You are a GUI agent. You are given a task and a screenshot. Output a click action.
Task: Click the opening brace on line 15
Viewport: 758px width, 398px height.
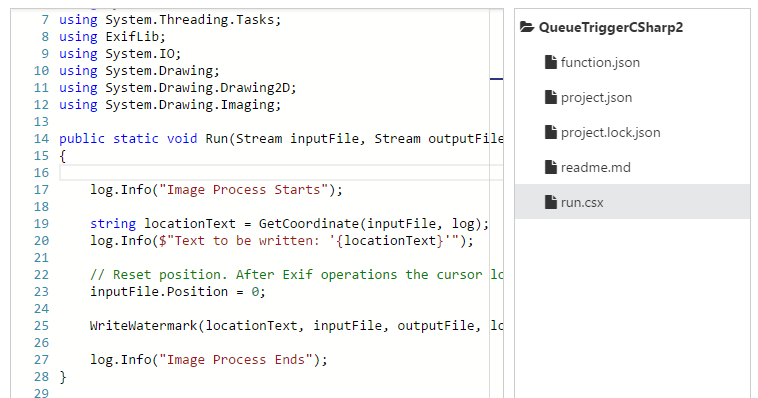coord(62,156)
